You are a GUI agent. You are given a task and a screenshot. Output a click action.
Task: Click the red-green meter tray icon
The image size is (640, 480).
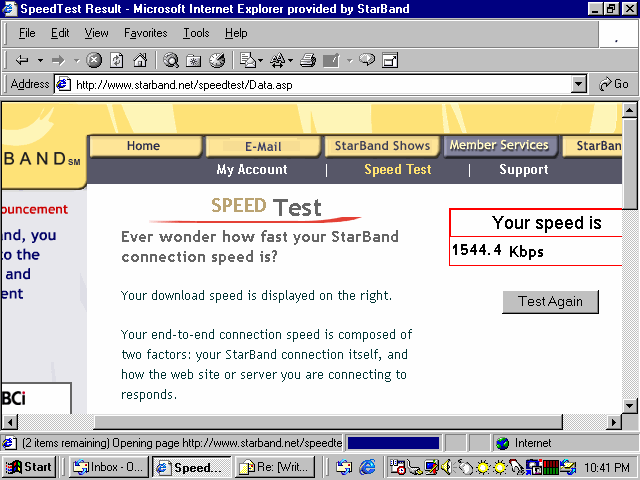(550, 467)
